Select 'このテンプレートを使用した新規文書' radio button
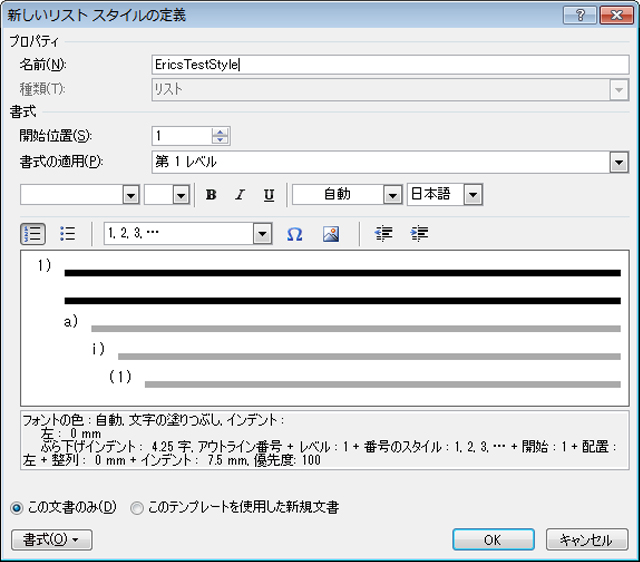The height and width of the screenshot is (562, 640). (137, 508)
